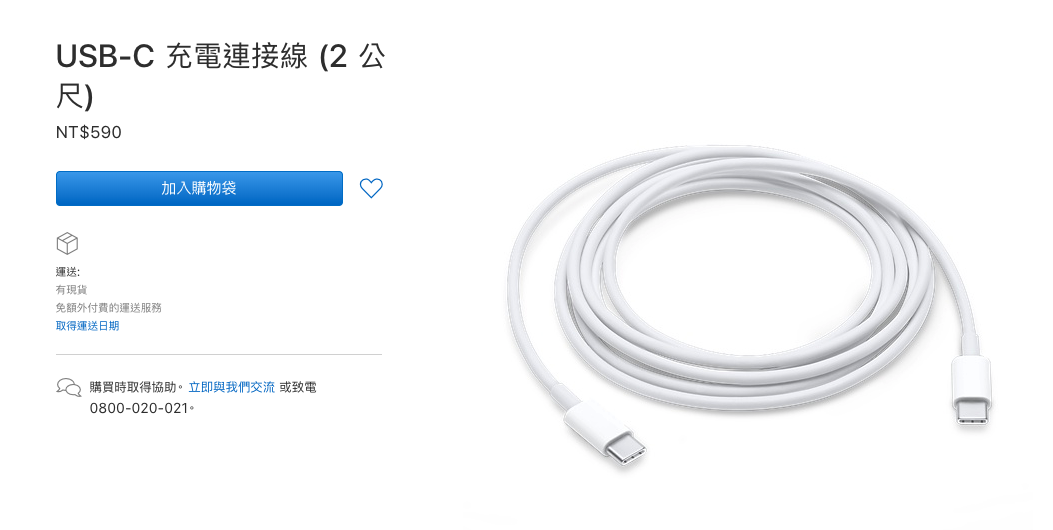This screenshot has height=530, width=1053.
Task: Click the 或致電 call text
Action: 298,387
